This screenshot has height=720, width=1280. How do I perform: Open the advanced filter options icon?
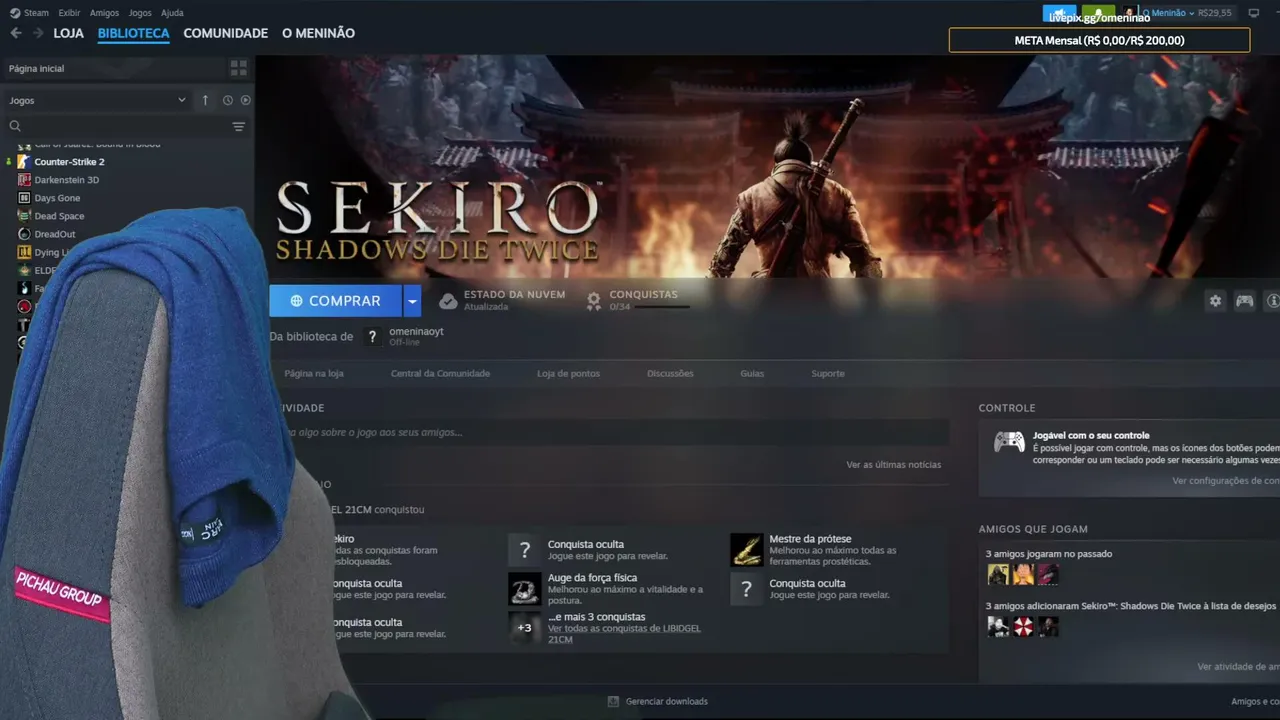pyautogui.click(x=238, y=127)
